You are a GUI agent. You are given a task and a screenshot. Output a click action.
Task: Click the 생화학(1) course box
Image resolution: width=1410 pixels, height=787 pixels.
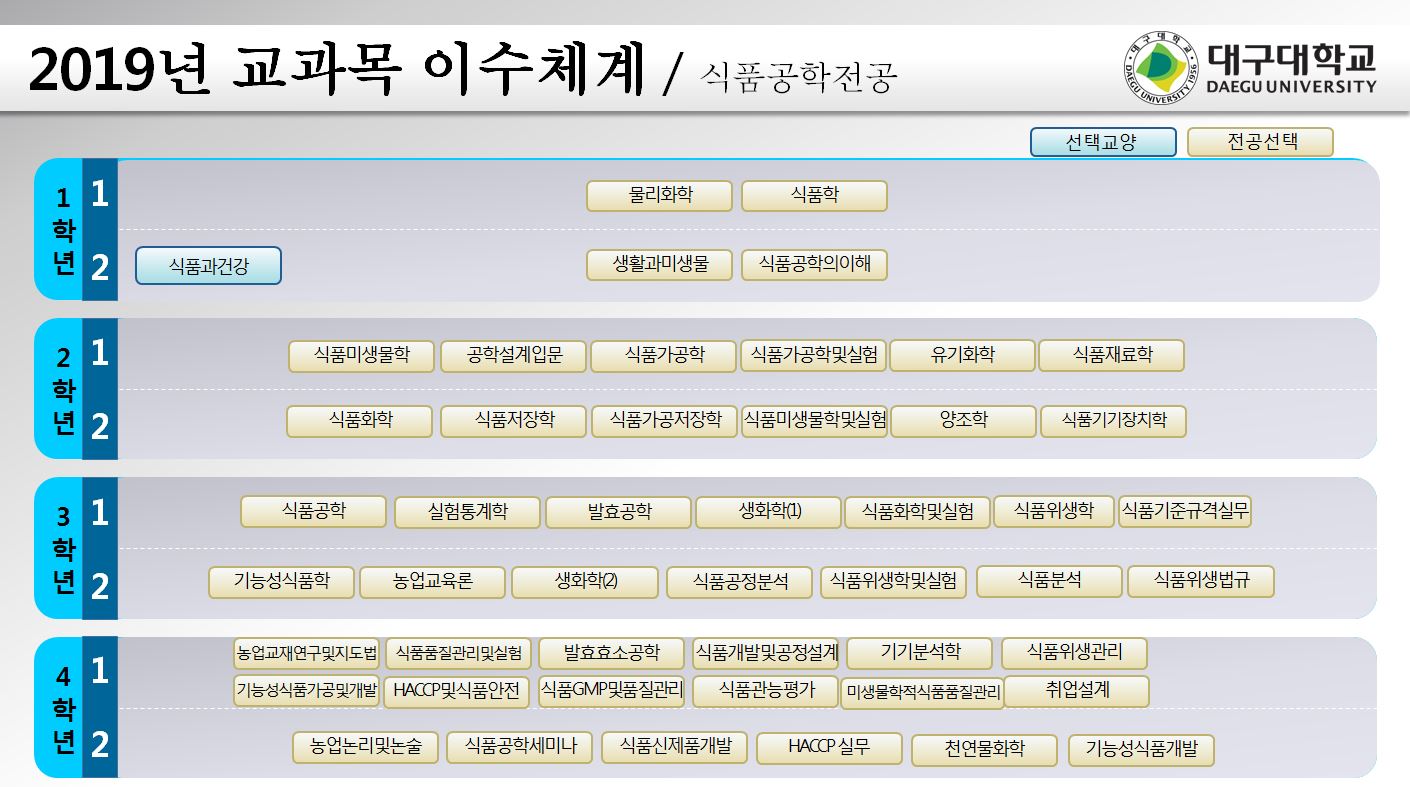tap(768, 512)
